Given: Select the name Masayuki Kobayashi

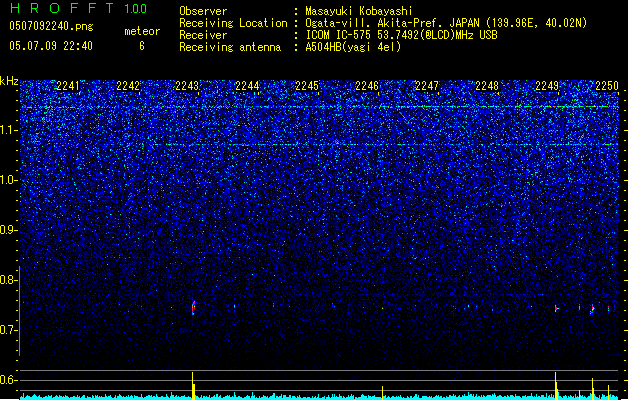Looking at the screenshot, I should pos(359,11).
